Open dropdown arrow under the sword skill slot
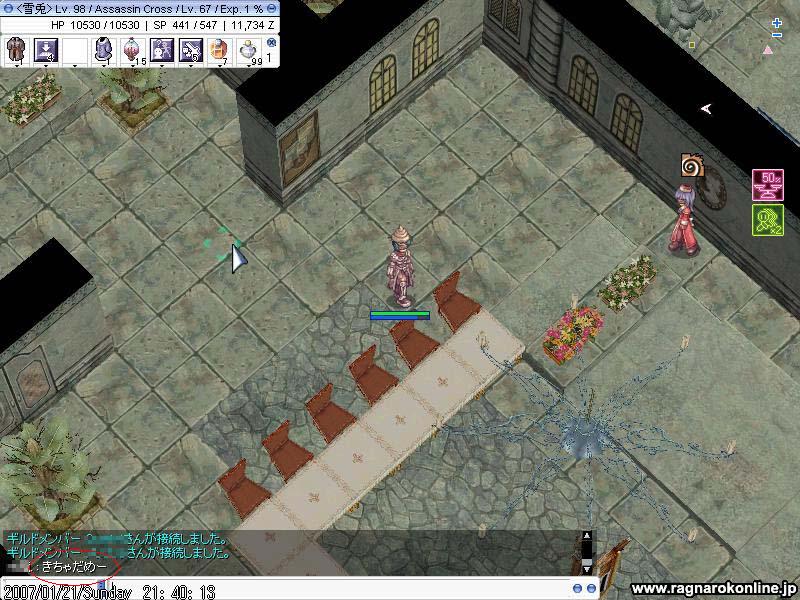Image resolution: width=800 pixels, height=600 pixels. (191, 65)
